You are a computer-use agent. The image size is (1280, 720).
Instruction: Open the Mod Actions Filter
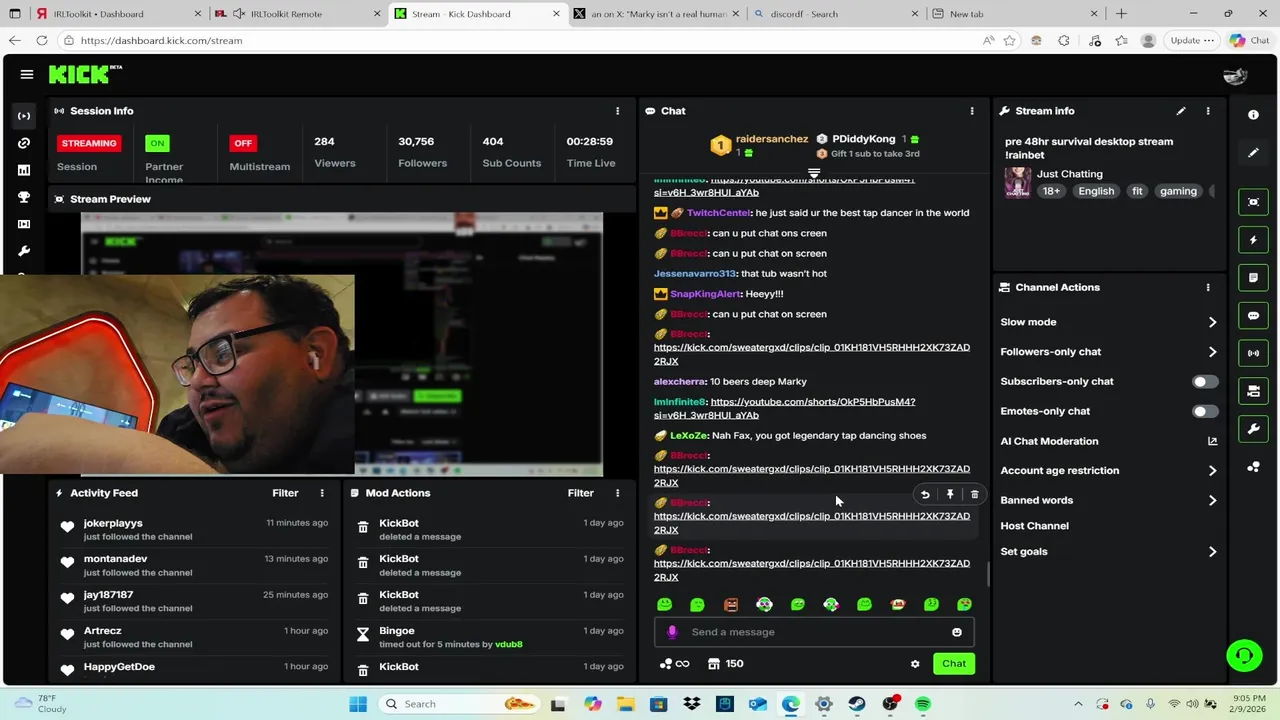tap(581, 493)
